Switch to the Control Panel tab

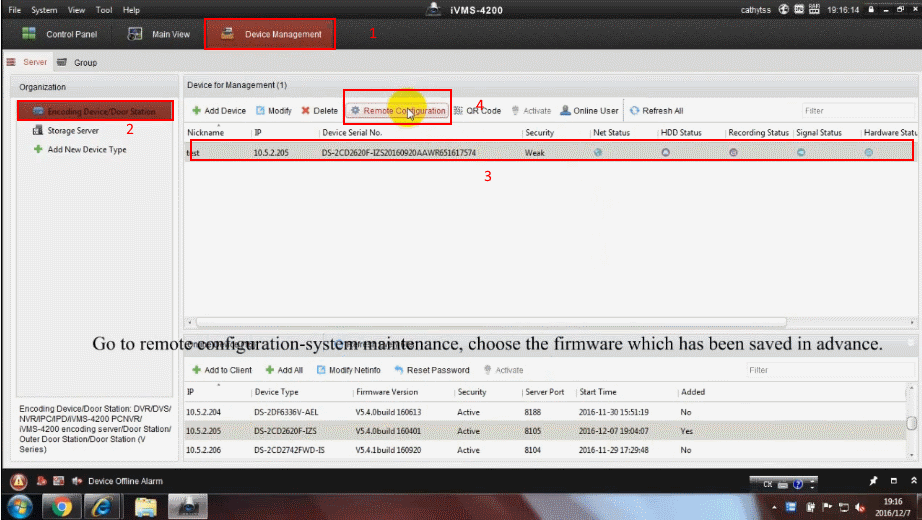click(x=60, y=34)
